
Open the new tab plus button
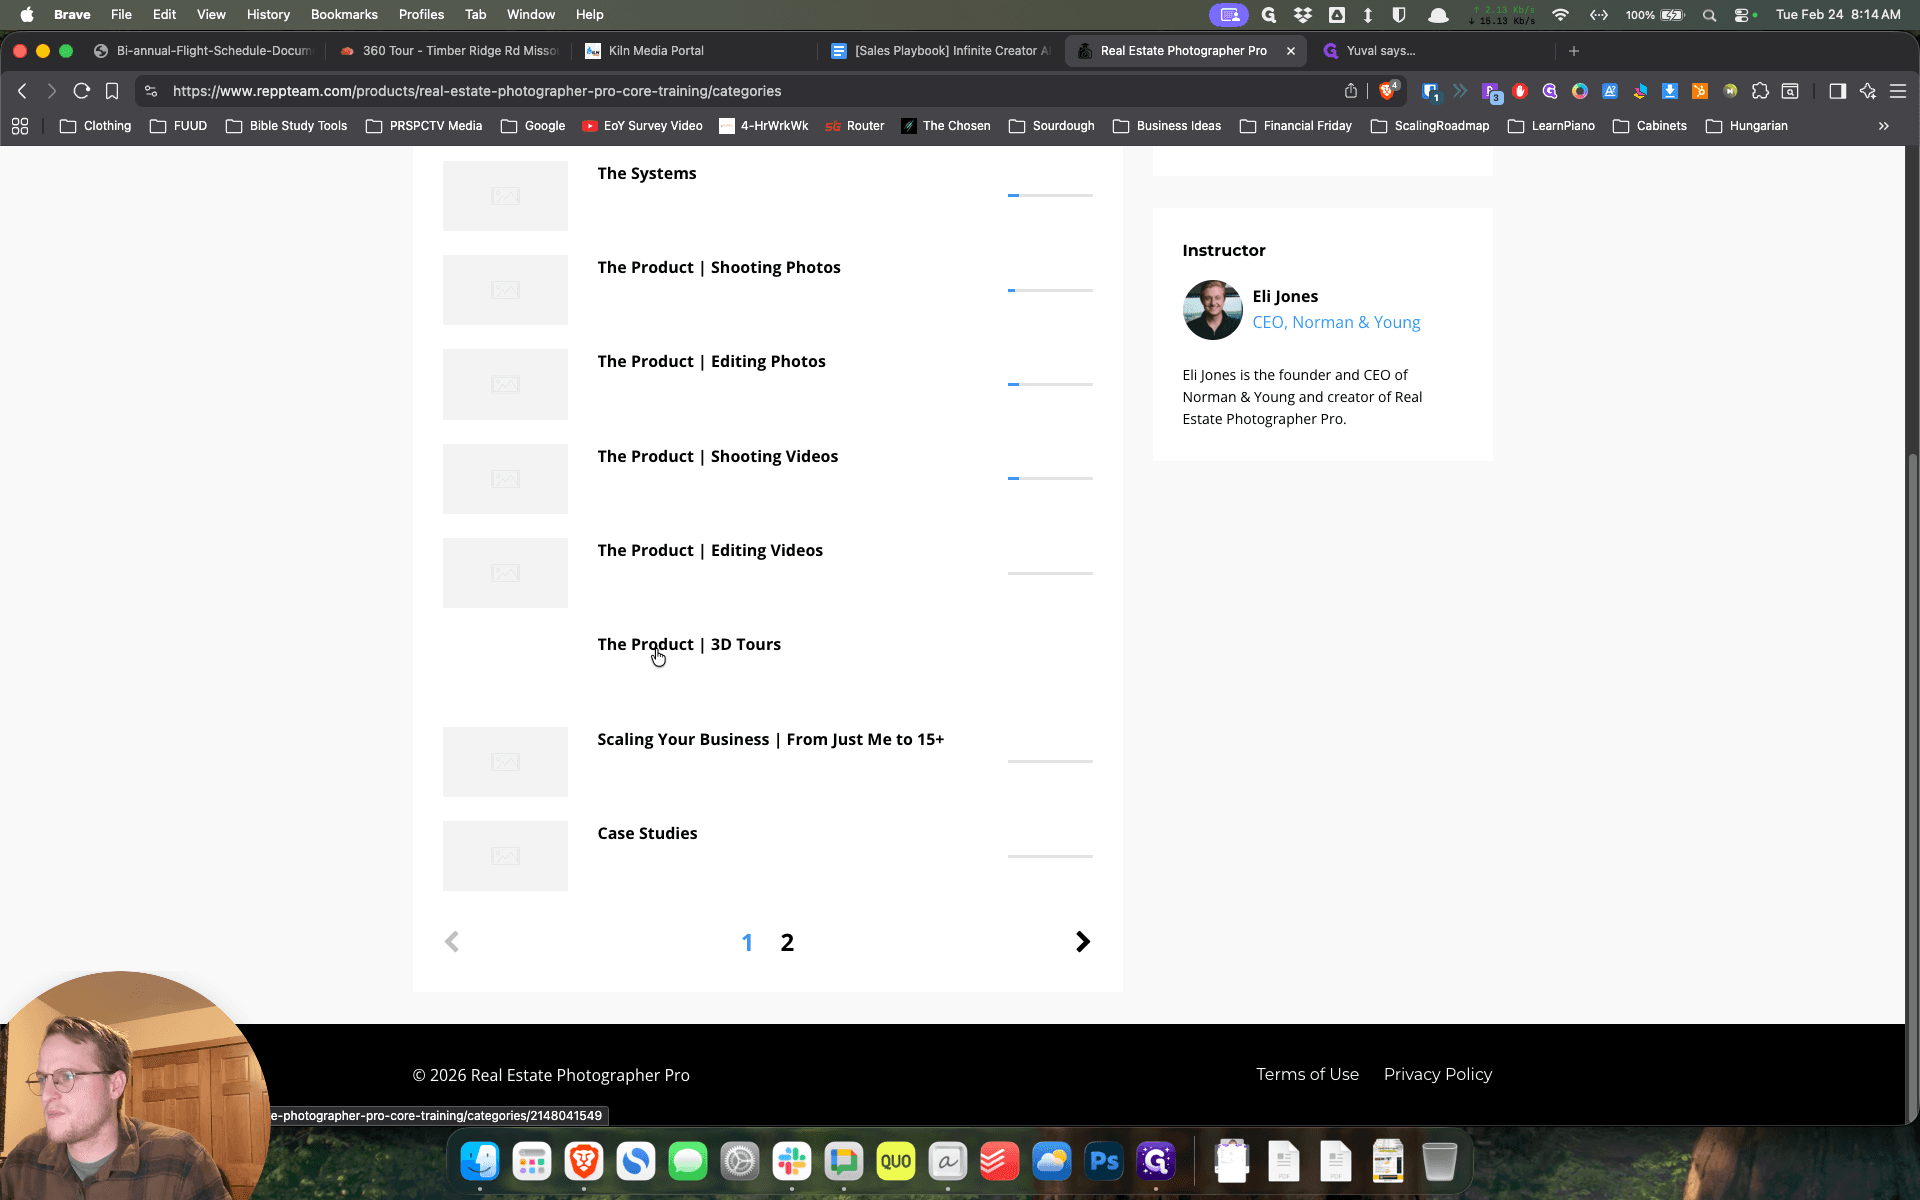(x=1574, y=51)
